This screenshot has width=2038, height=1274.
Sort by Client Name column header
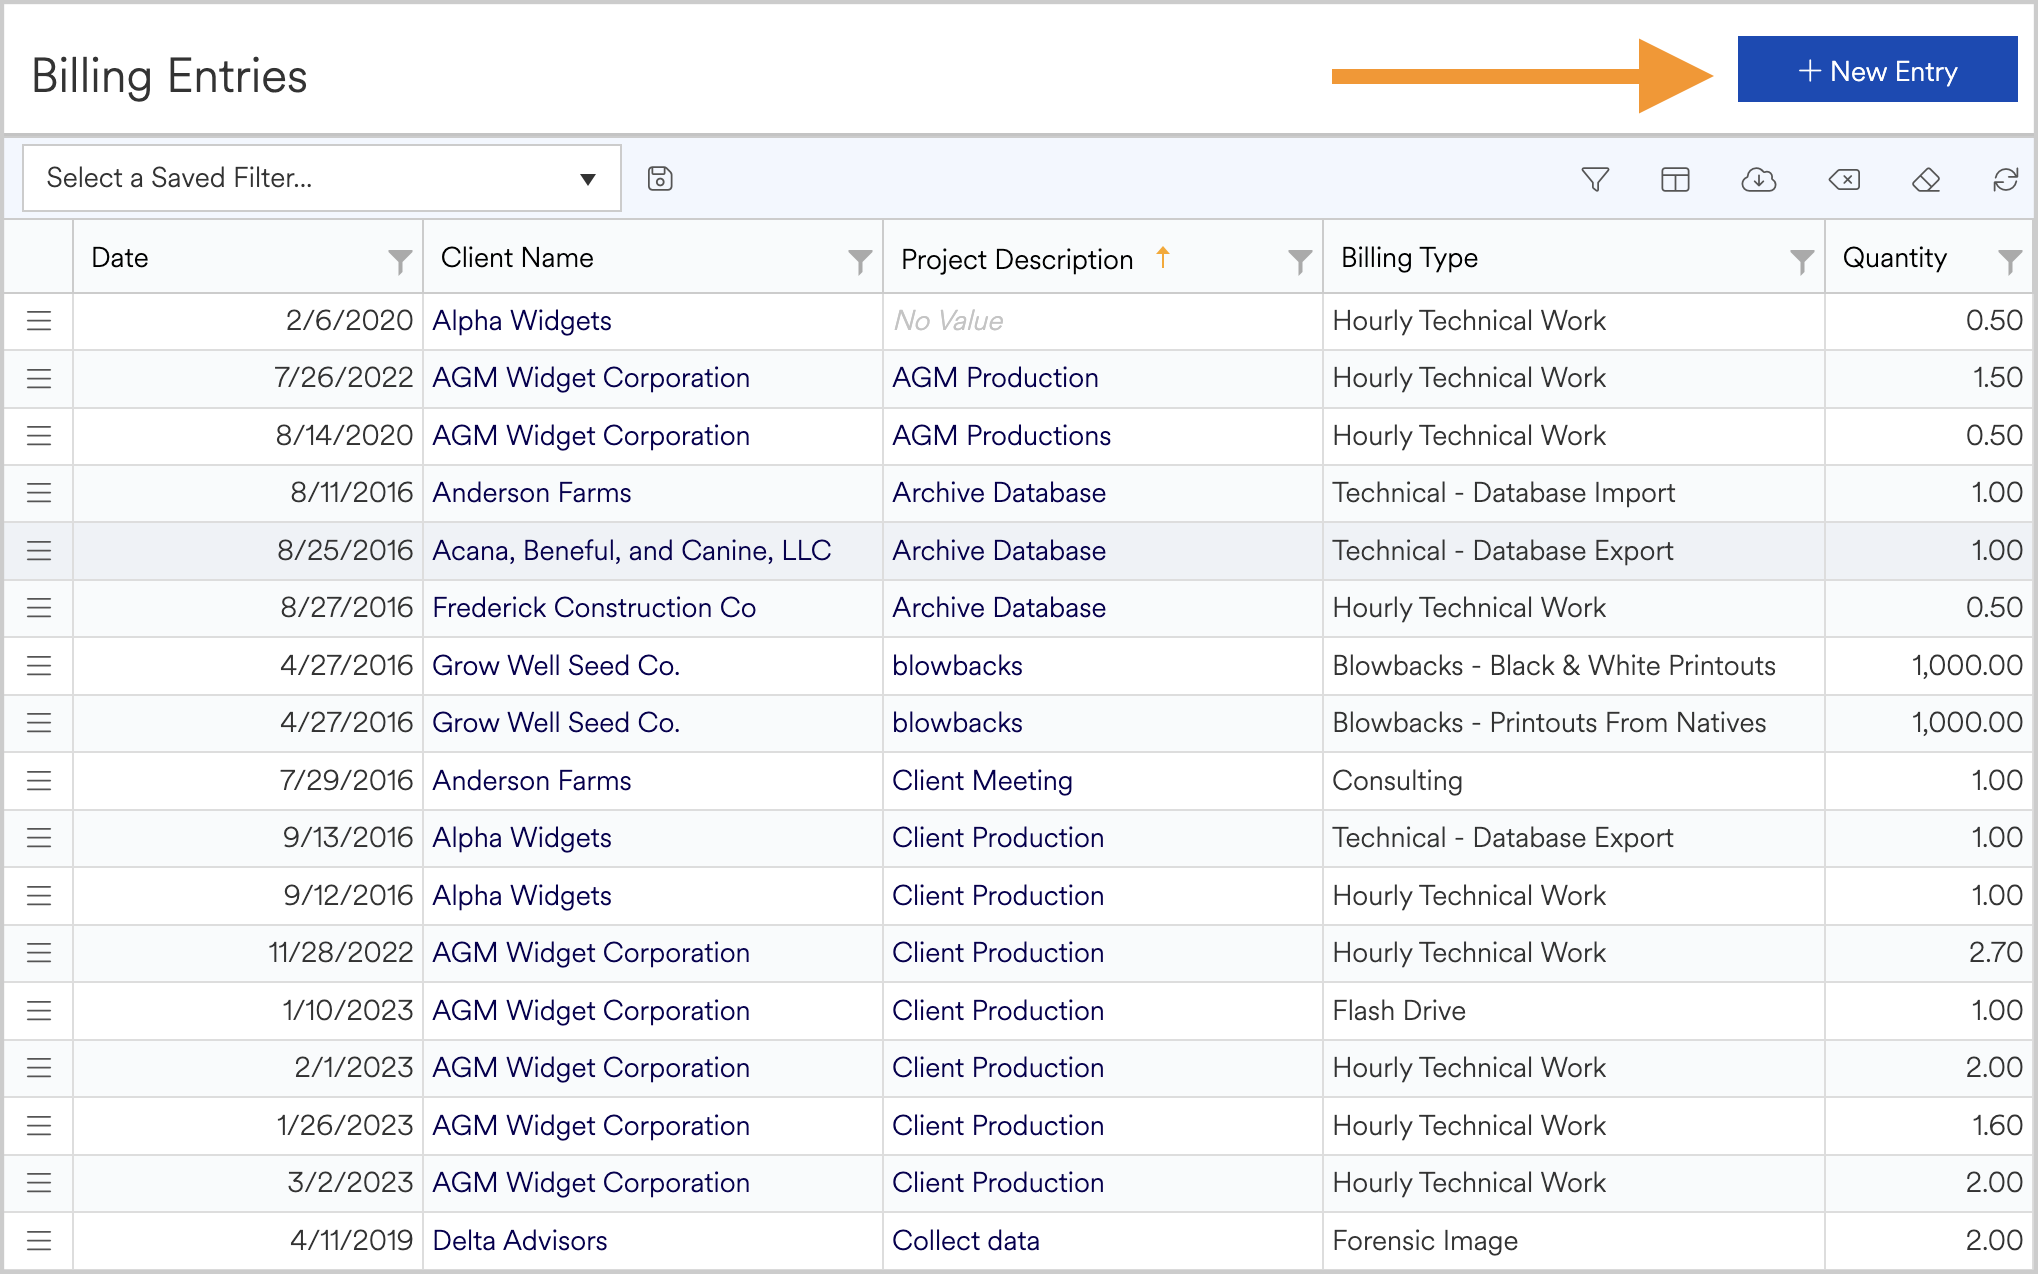click(x=517, y=258)
